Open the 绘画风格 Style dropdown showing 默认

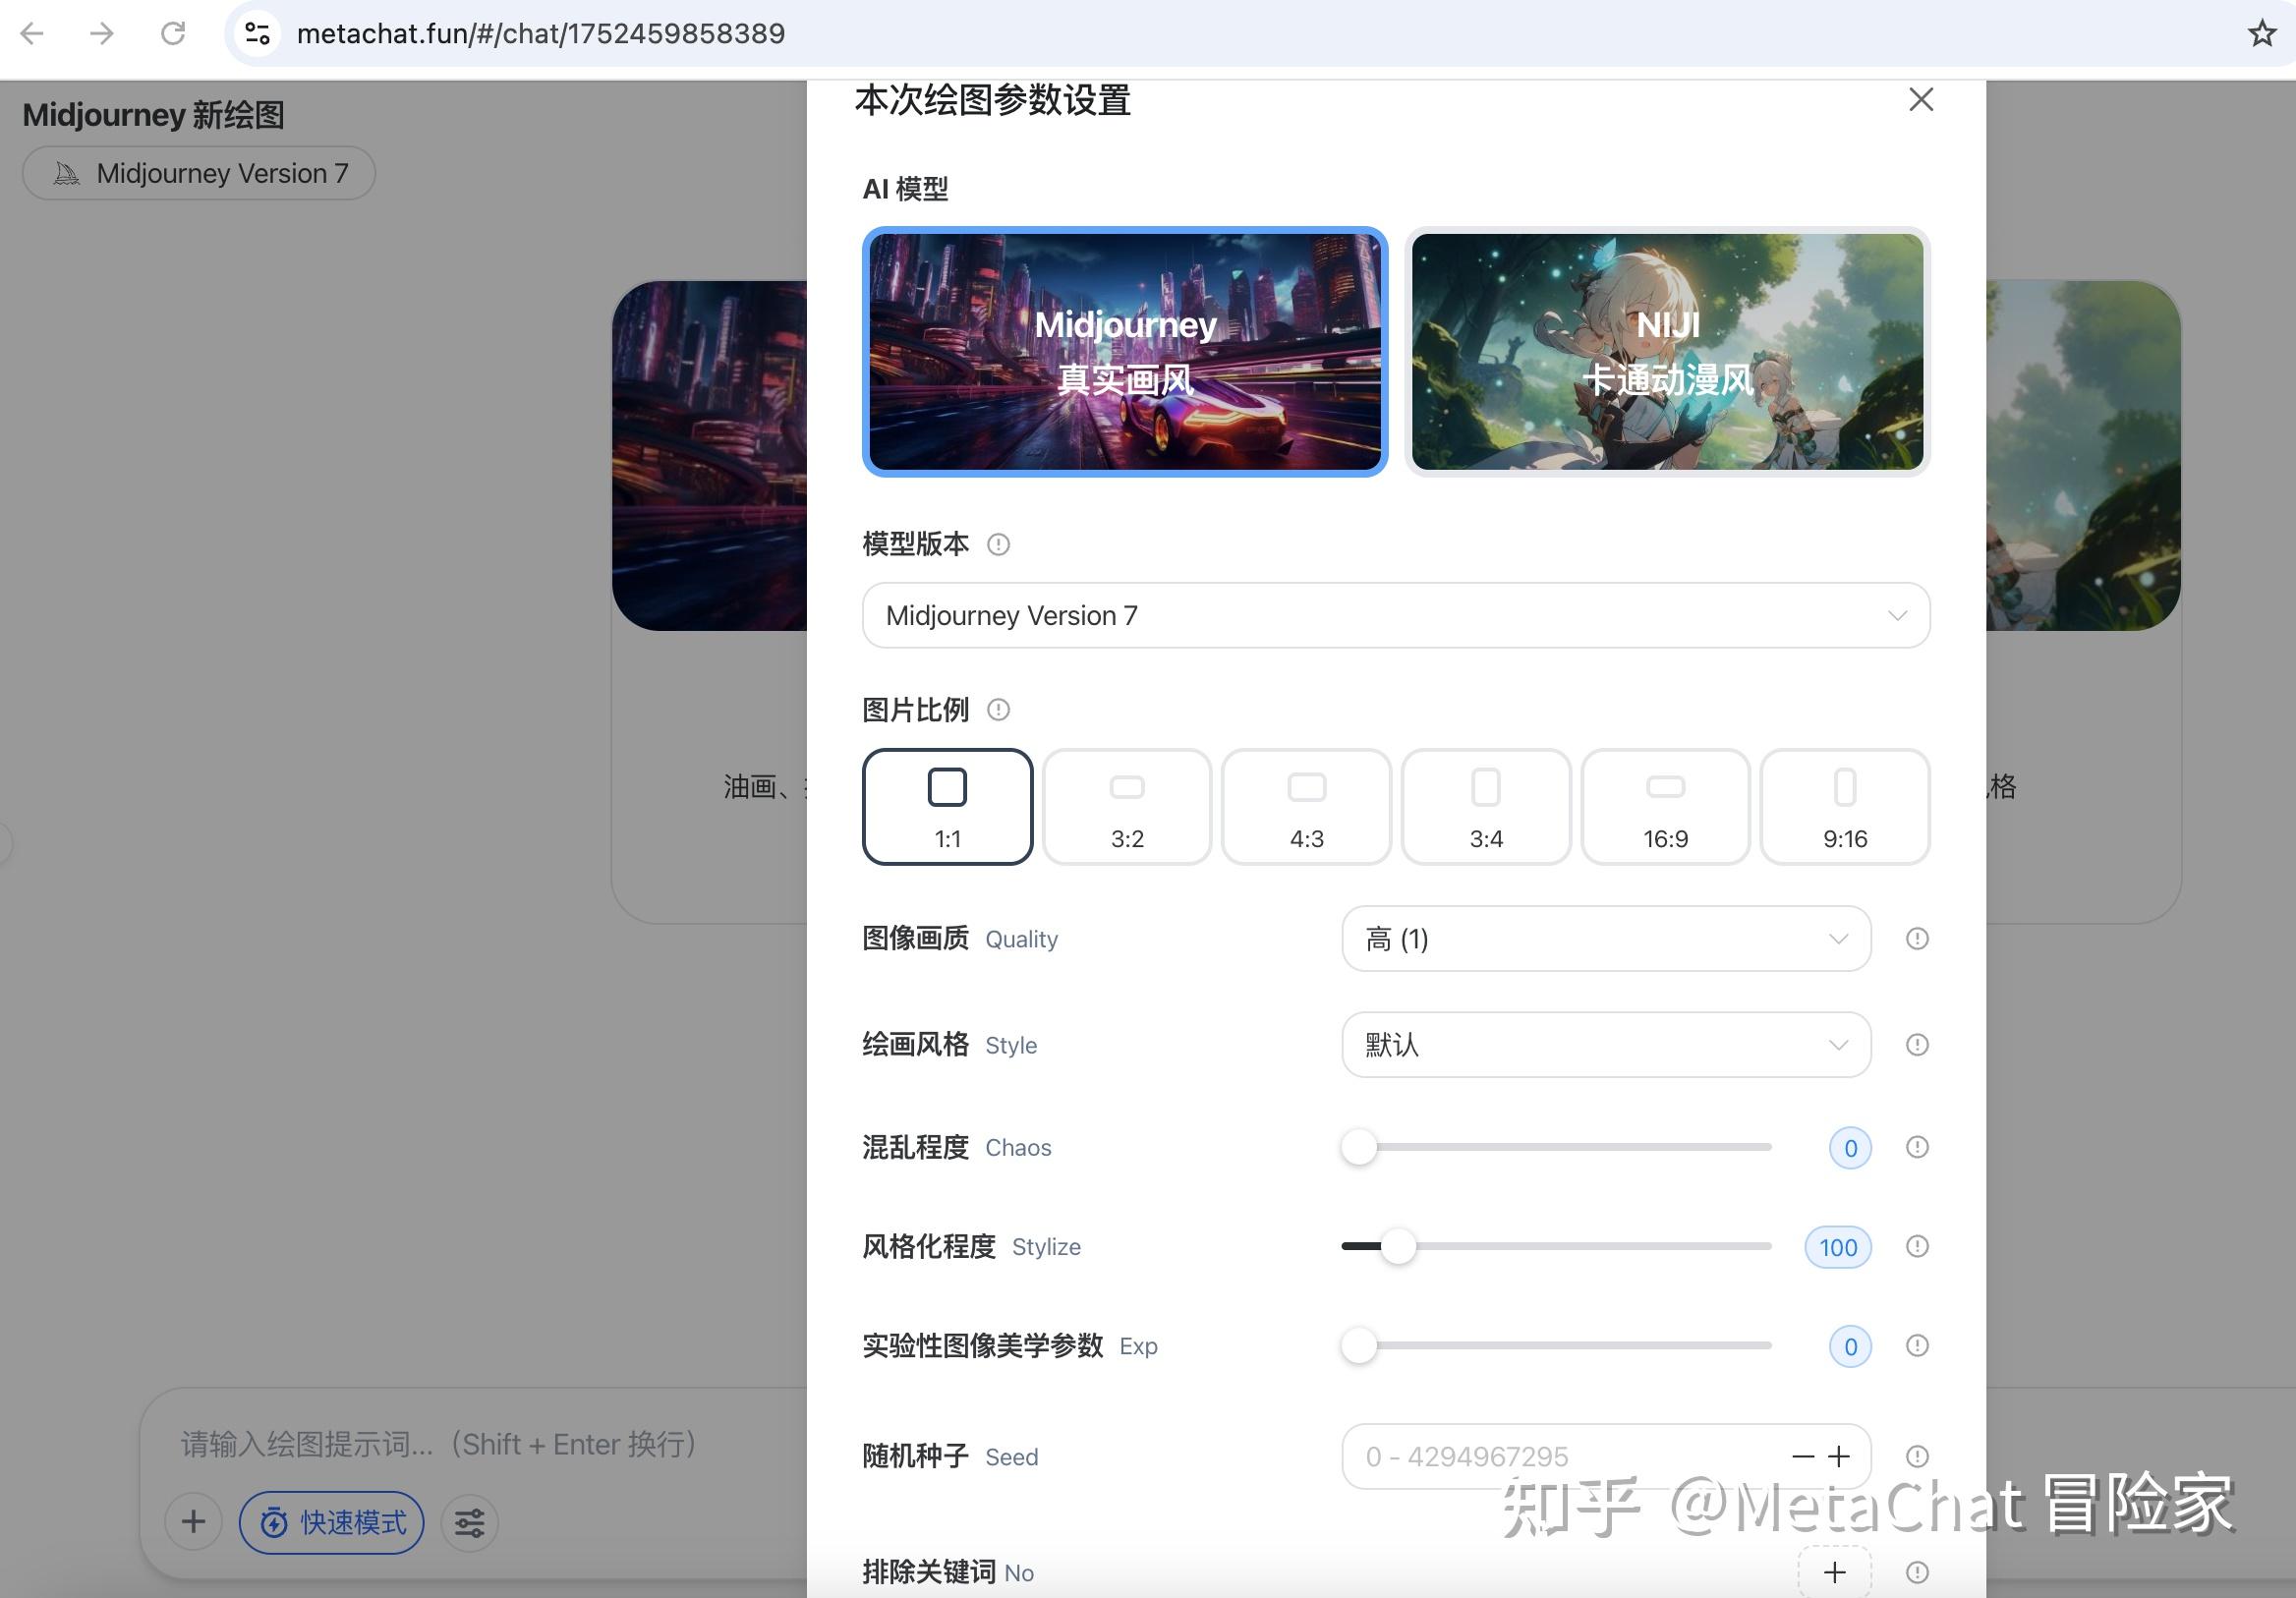1604,1044
